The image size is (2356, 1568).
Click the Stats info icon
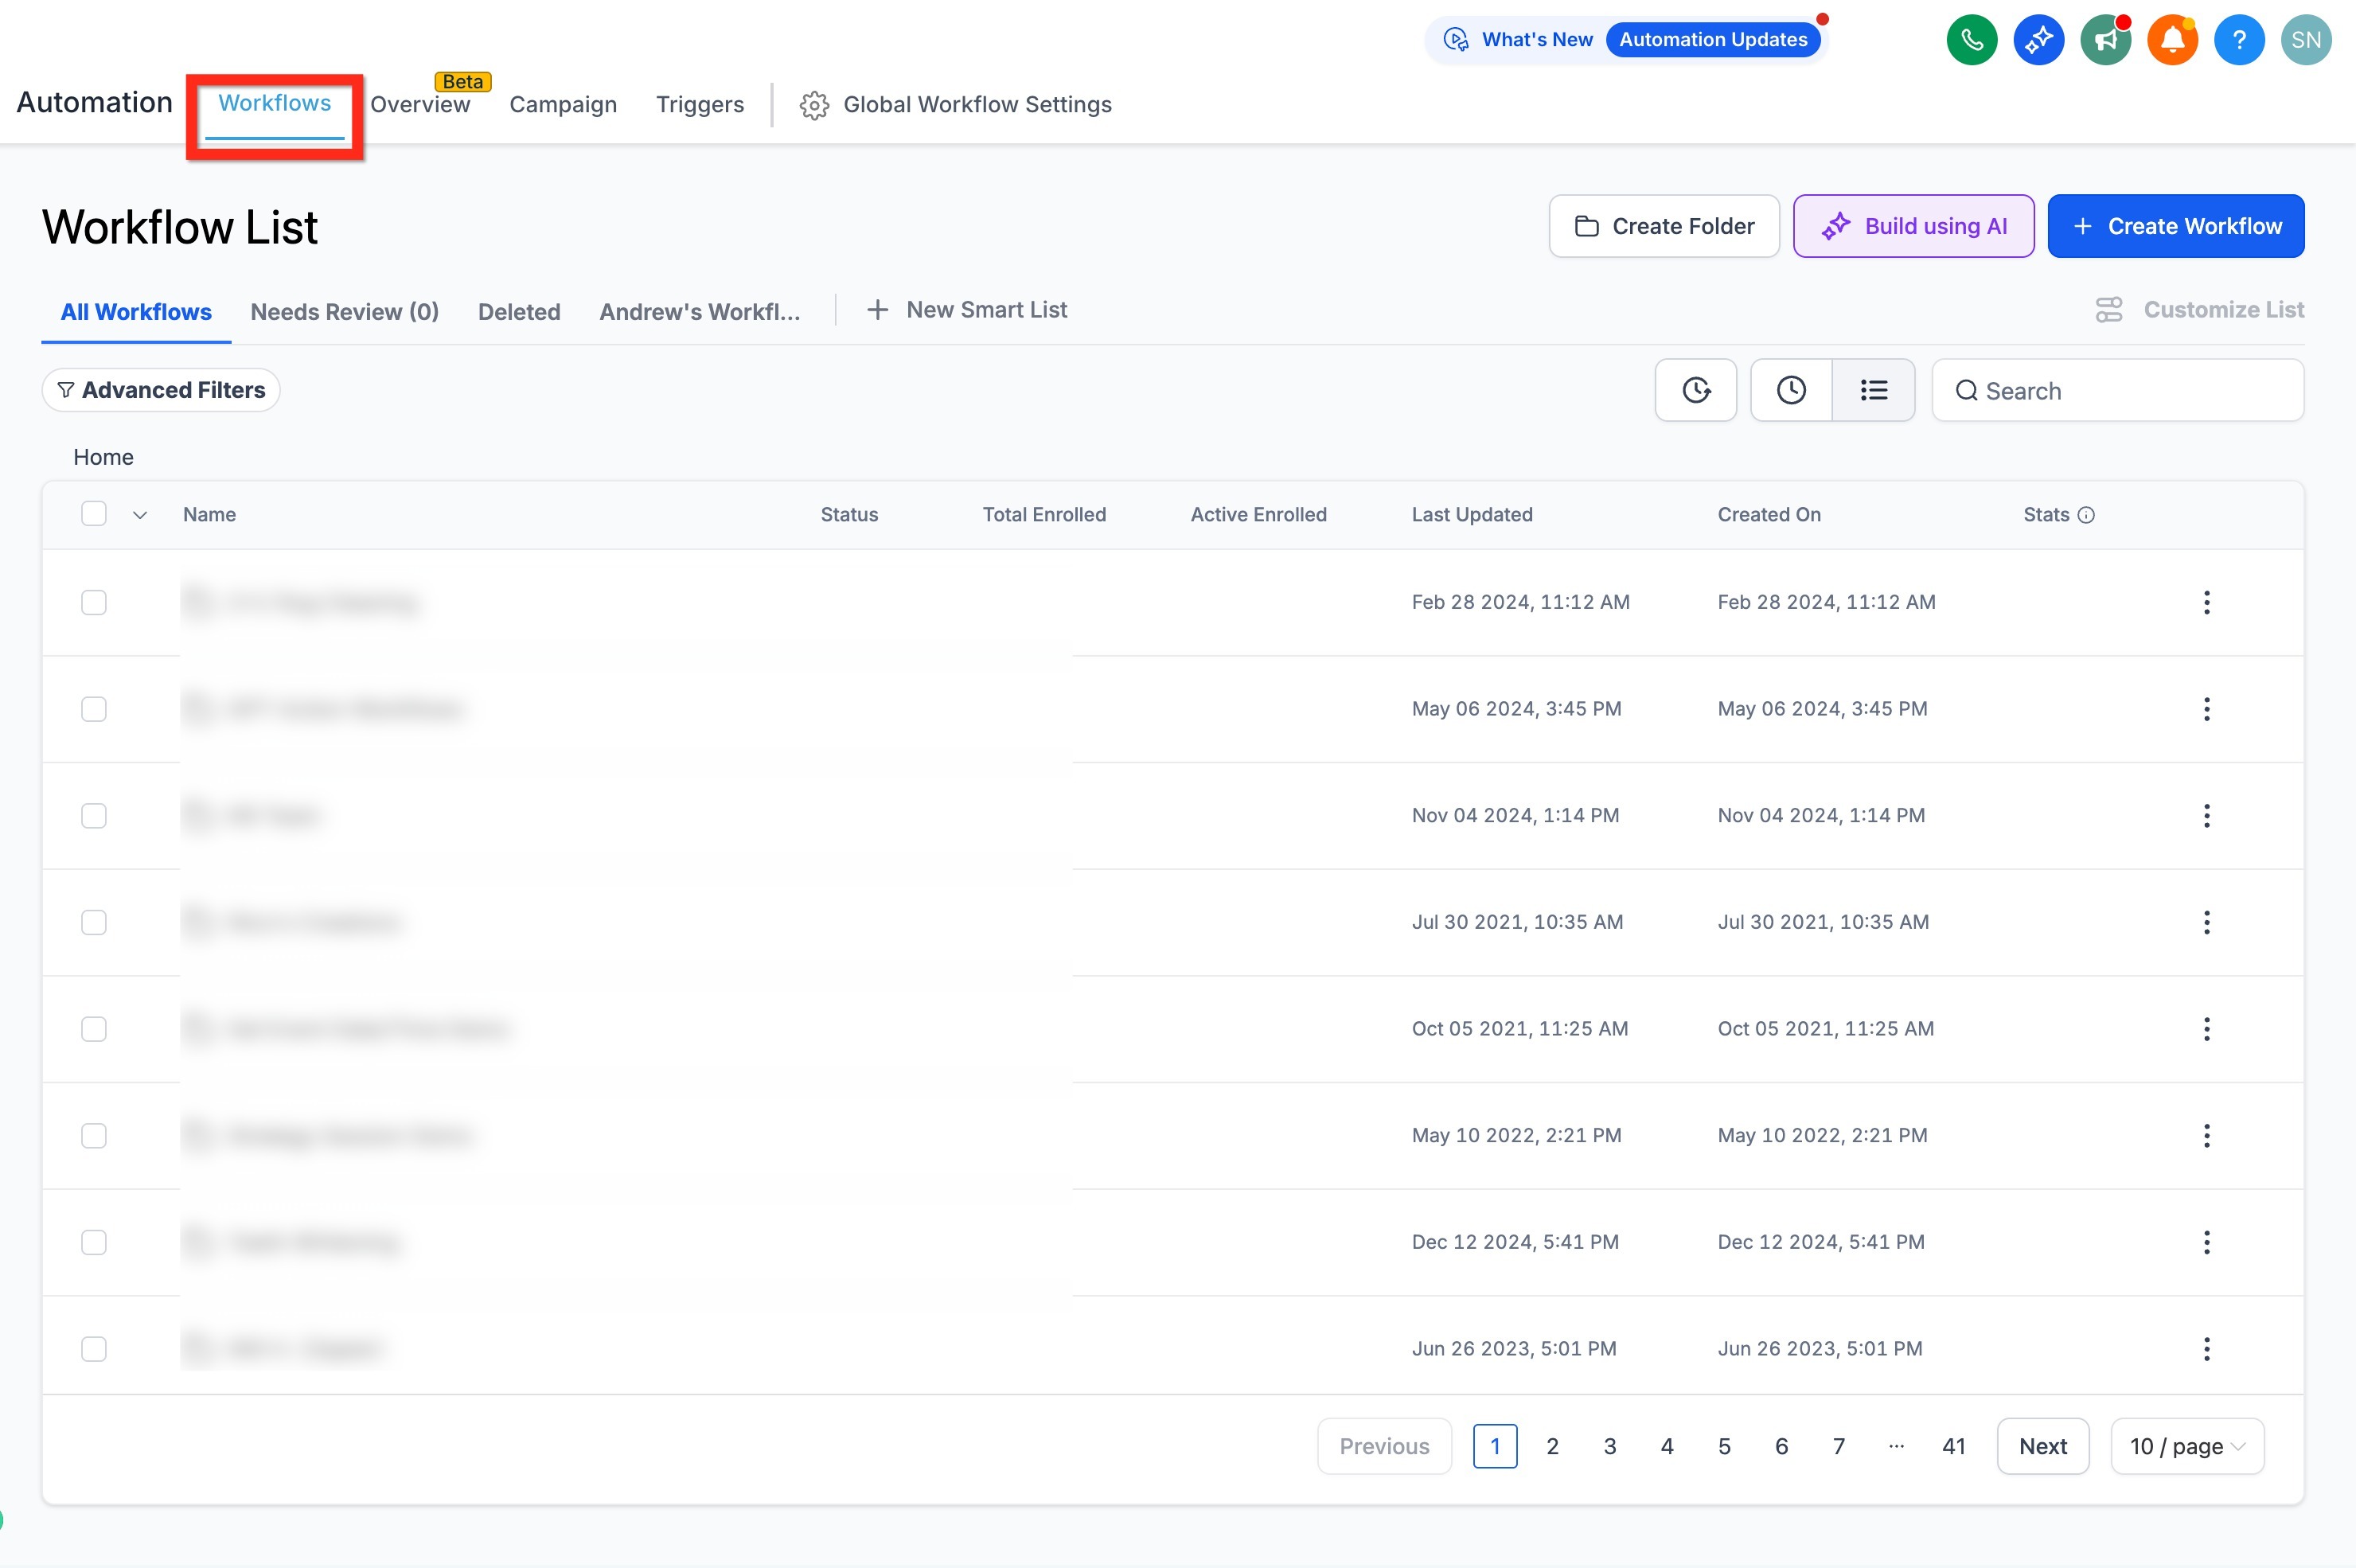point(2086,515)
